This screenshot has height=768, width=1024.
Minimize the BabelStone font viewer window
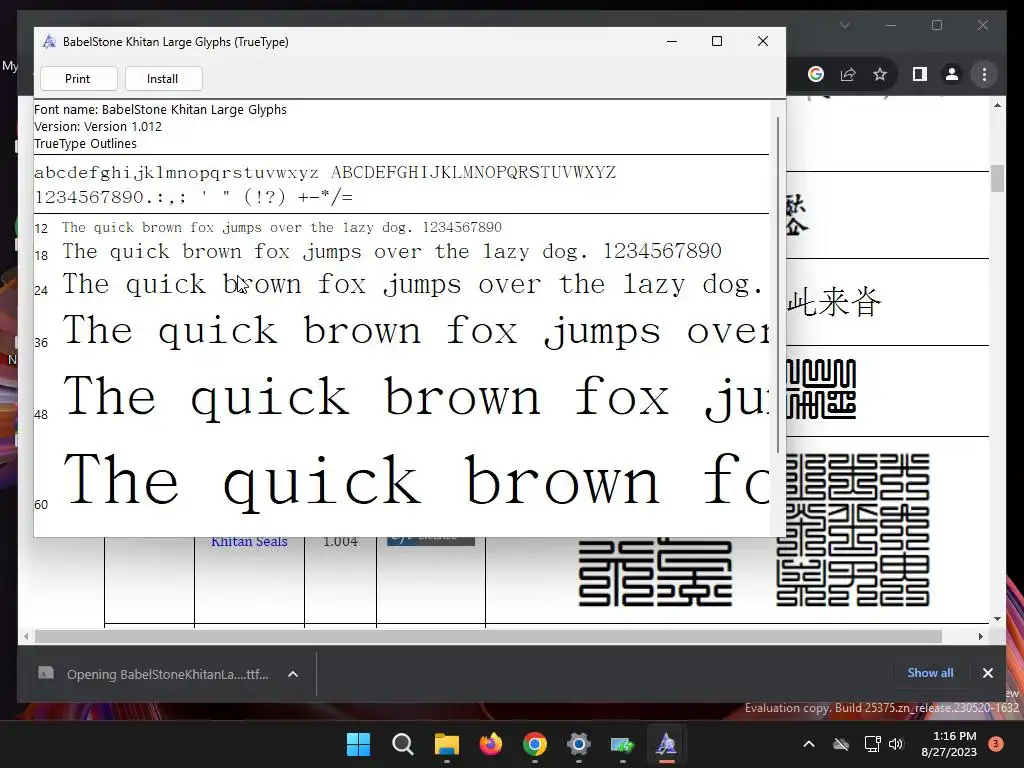tap(672, 41)
